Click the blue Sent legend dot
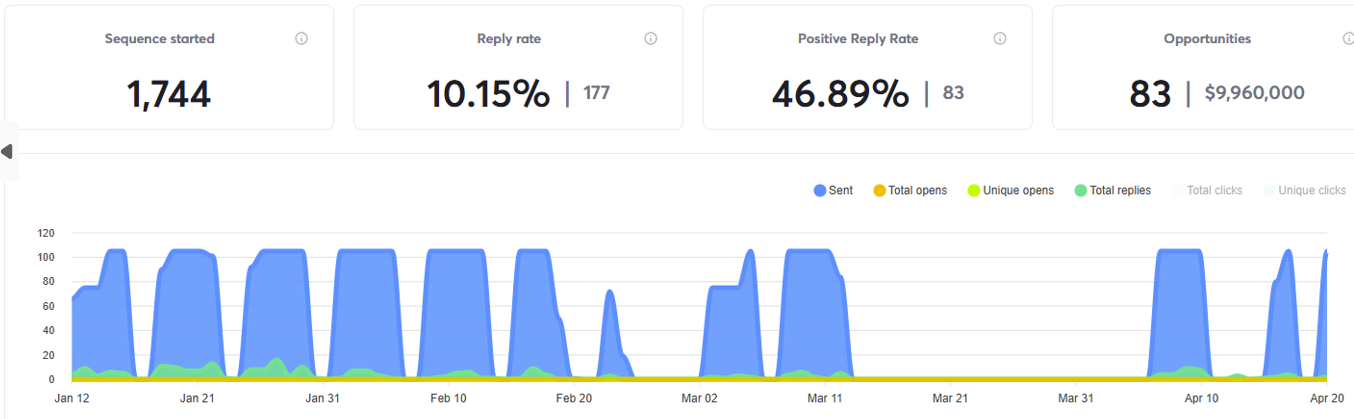The image size is (1354, 419). pyautogui.click(x=820, y=190)
